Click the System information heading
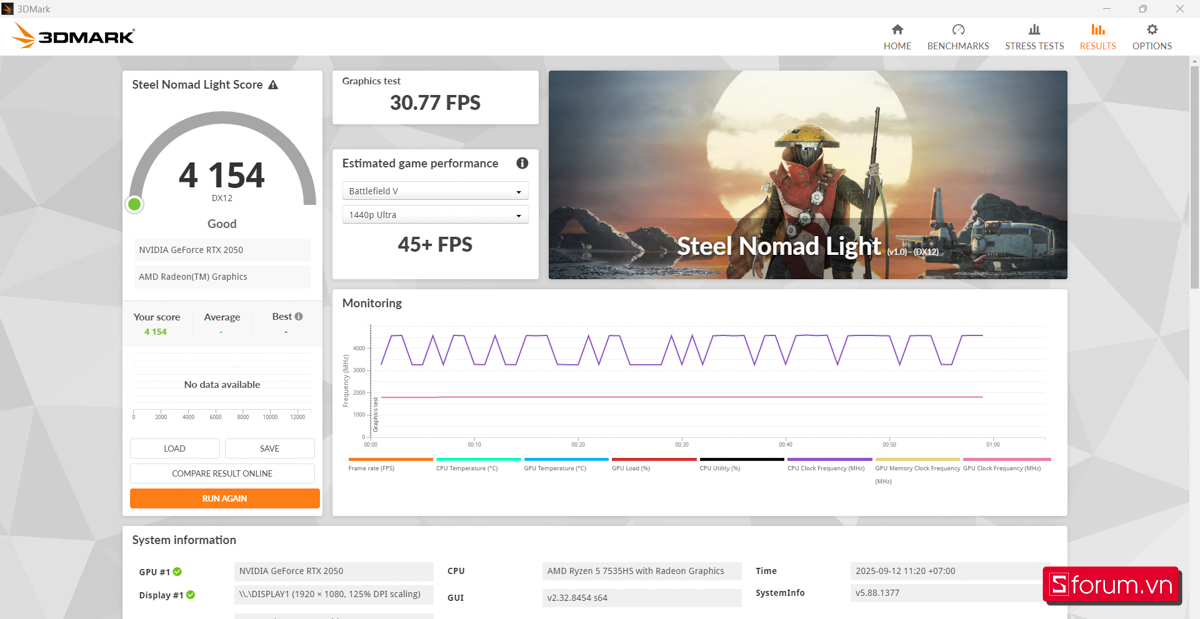 pyautogui.click(x=184, y=540)
